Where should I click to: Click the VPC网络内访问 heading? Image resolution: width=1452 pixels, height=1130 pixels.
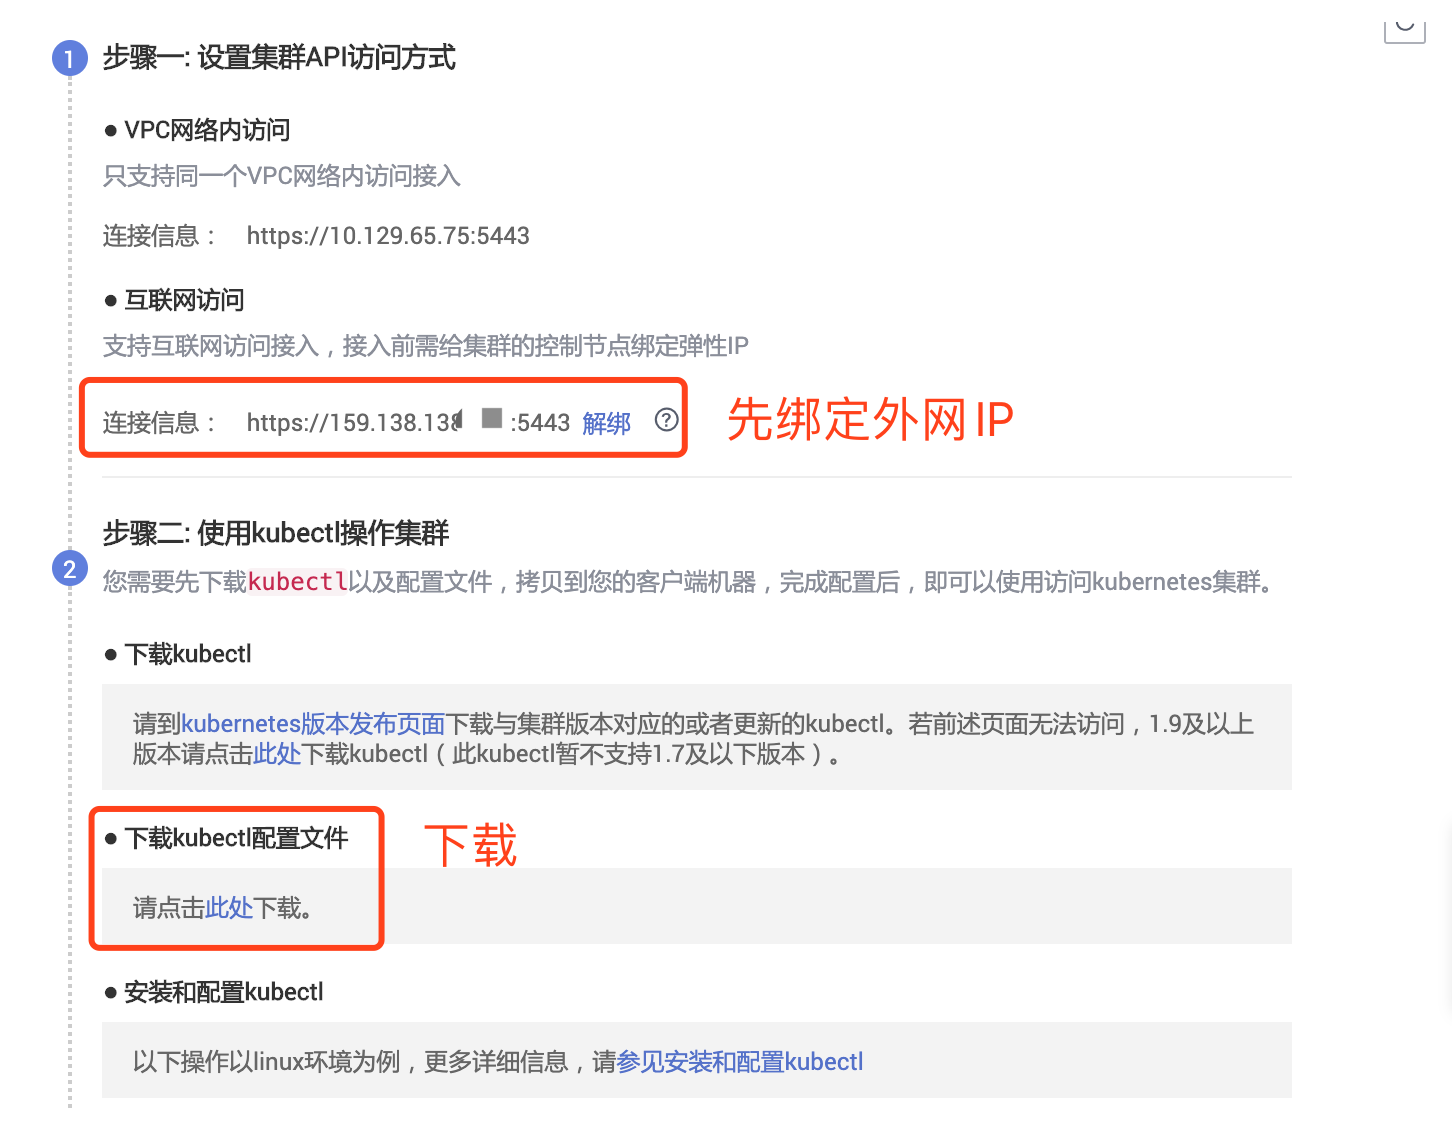tap(207, 130)
